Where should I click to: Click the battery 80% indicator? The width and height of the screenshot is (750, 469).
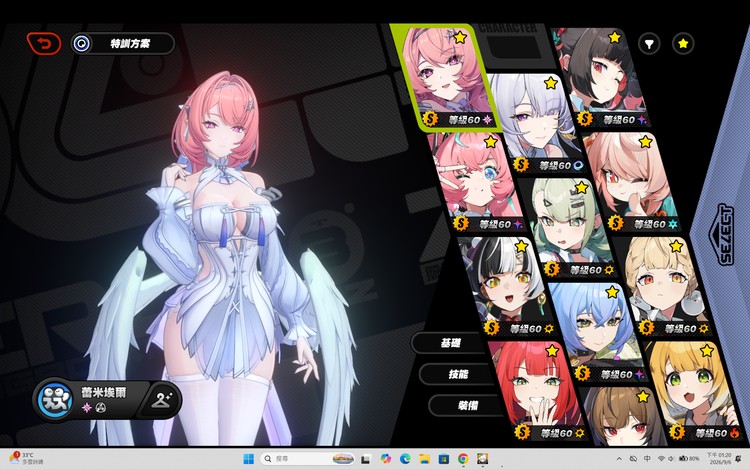(x=689, y=458)
